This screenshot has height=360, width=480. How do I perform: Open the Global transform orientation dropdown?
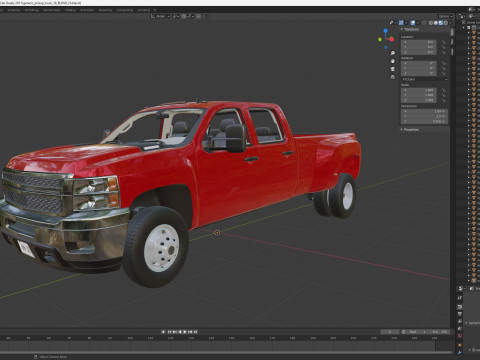pos(160,16)
